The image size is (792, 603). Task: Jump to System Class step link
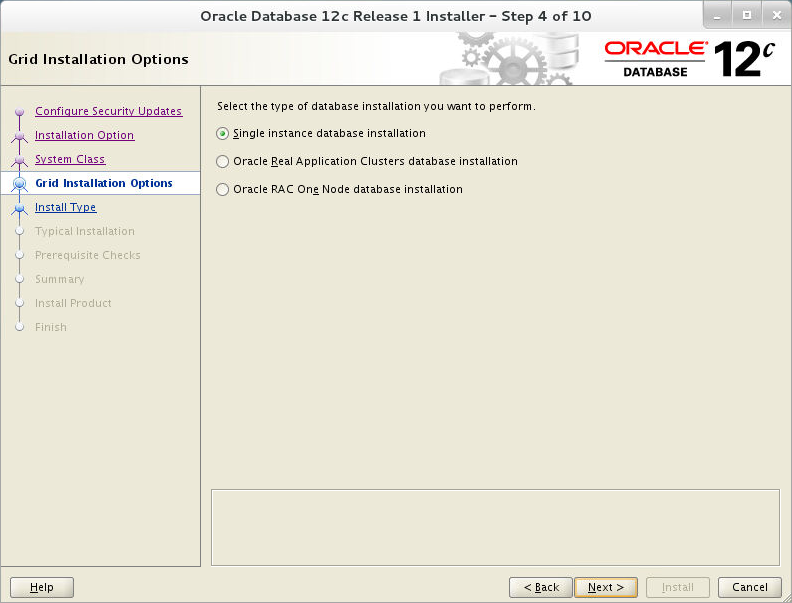tap(70, 159)
